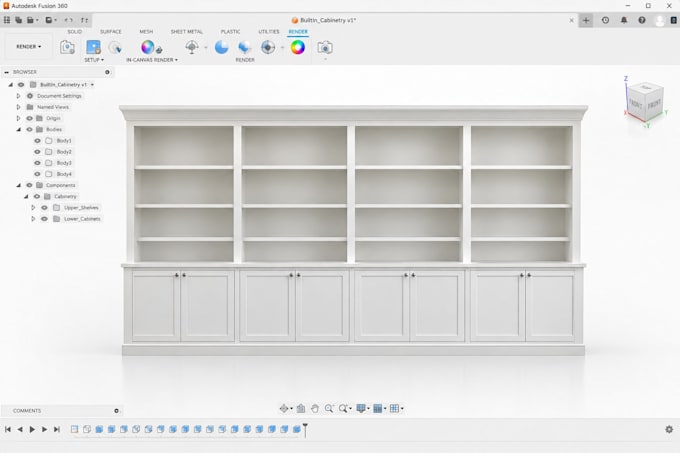Open the Viewports layout icon
The width and height of the screenshot is (680, 453).
(394, 408)
